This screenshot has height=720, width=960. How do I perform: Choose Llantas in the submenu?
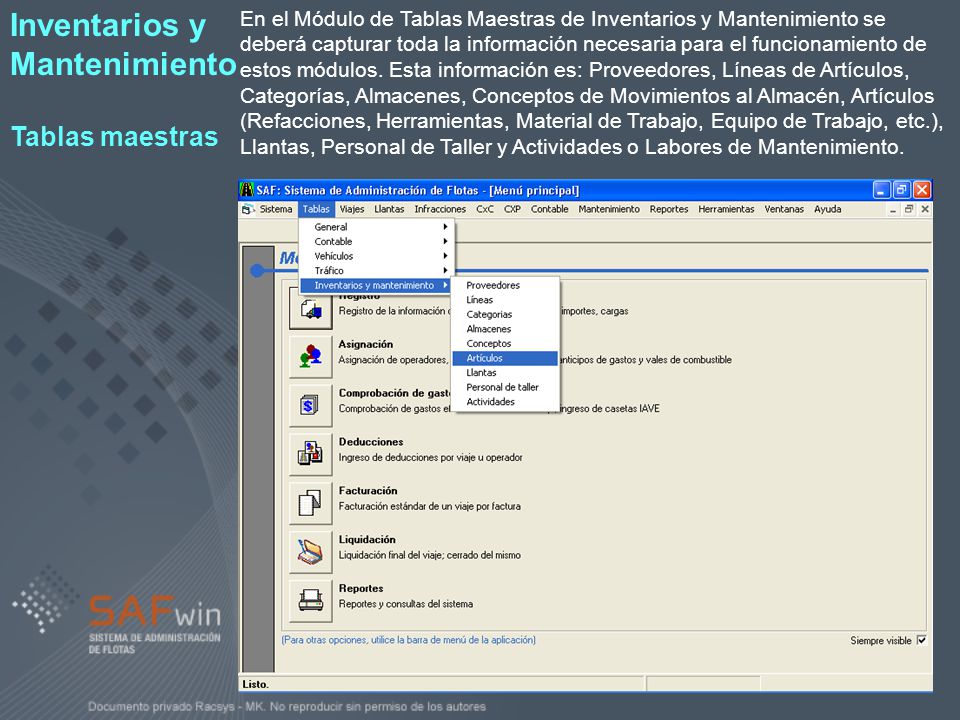(x=505, y=373)
